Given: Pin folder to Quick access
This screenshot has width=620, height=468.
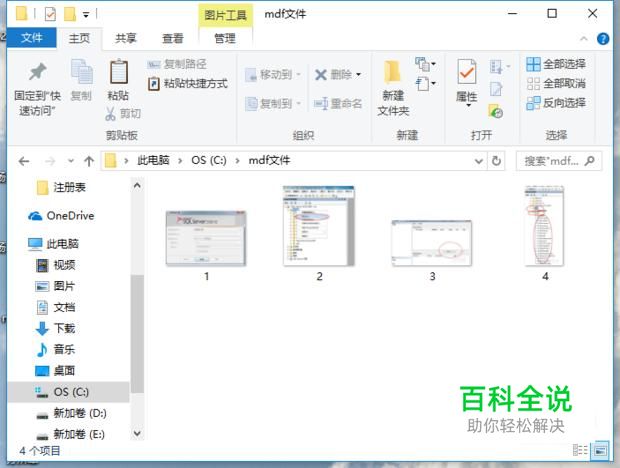Looking at the screenshot, I should coord(37,89).
